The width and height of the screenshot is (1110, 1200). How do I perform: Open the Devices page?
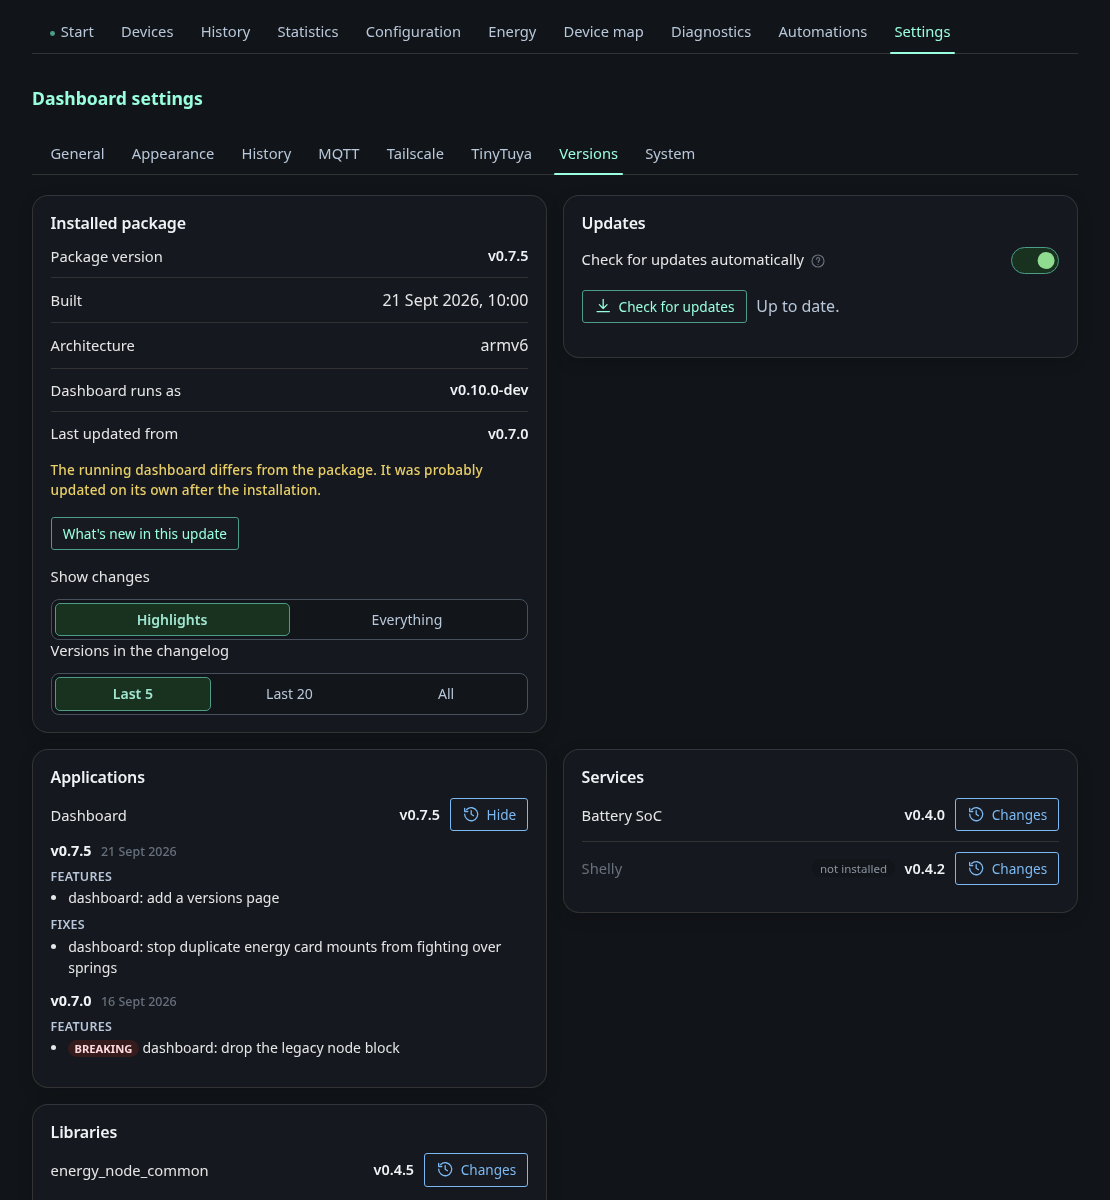[147, 32]
